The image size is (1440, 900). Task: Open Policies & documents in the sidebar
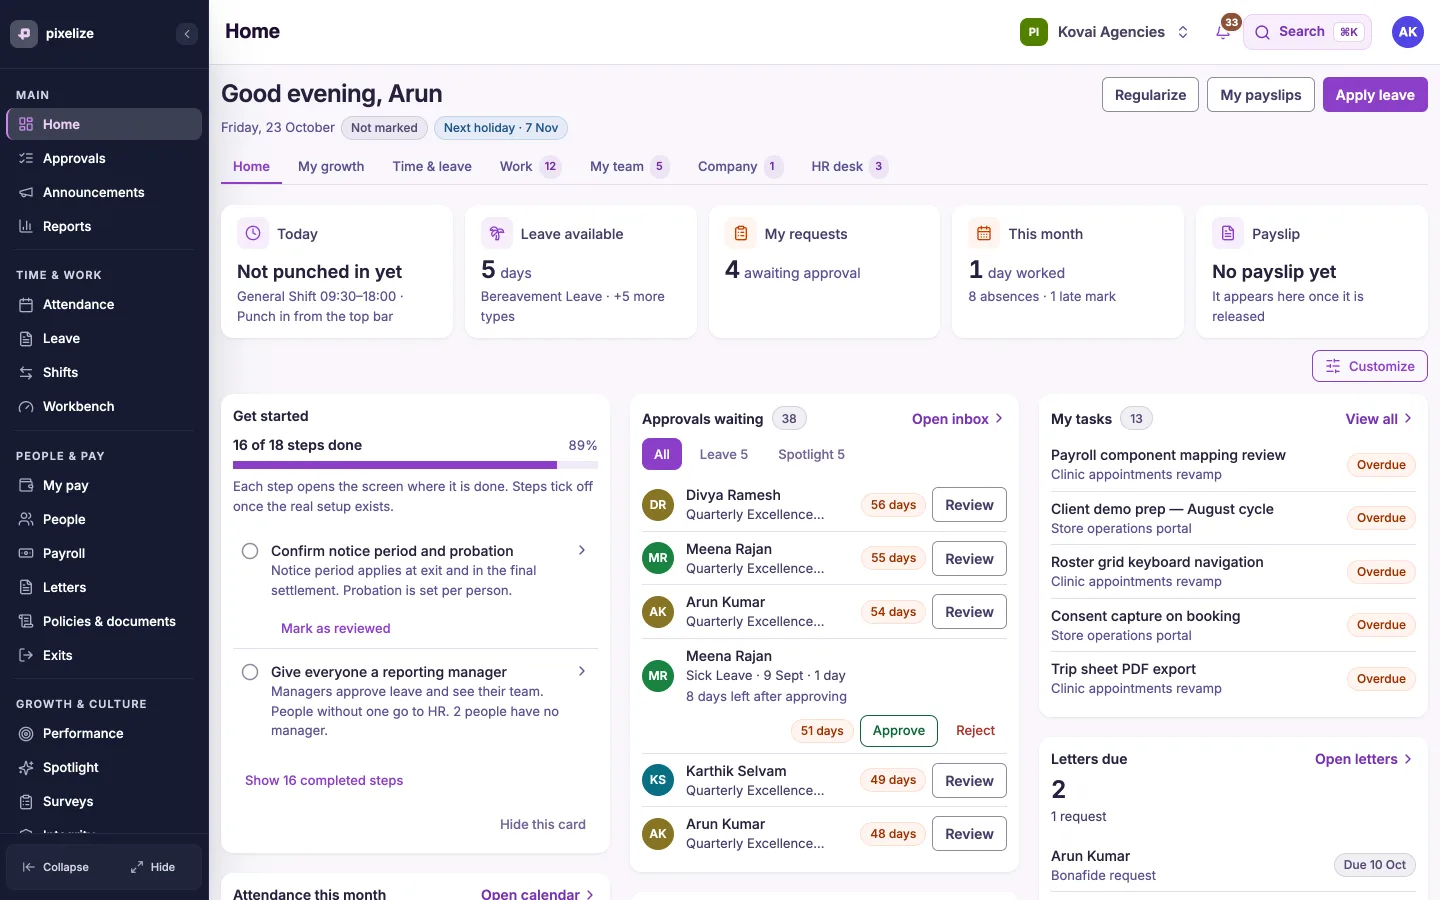click(x=104, y=621)
